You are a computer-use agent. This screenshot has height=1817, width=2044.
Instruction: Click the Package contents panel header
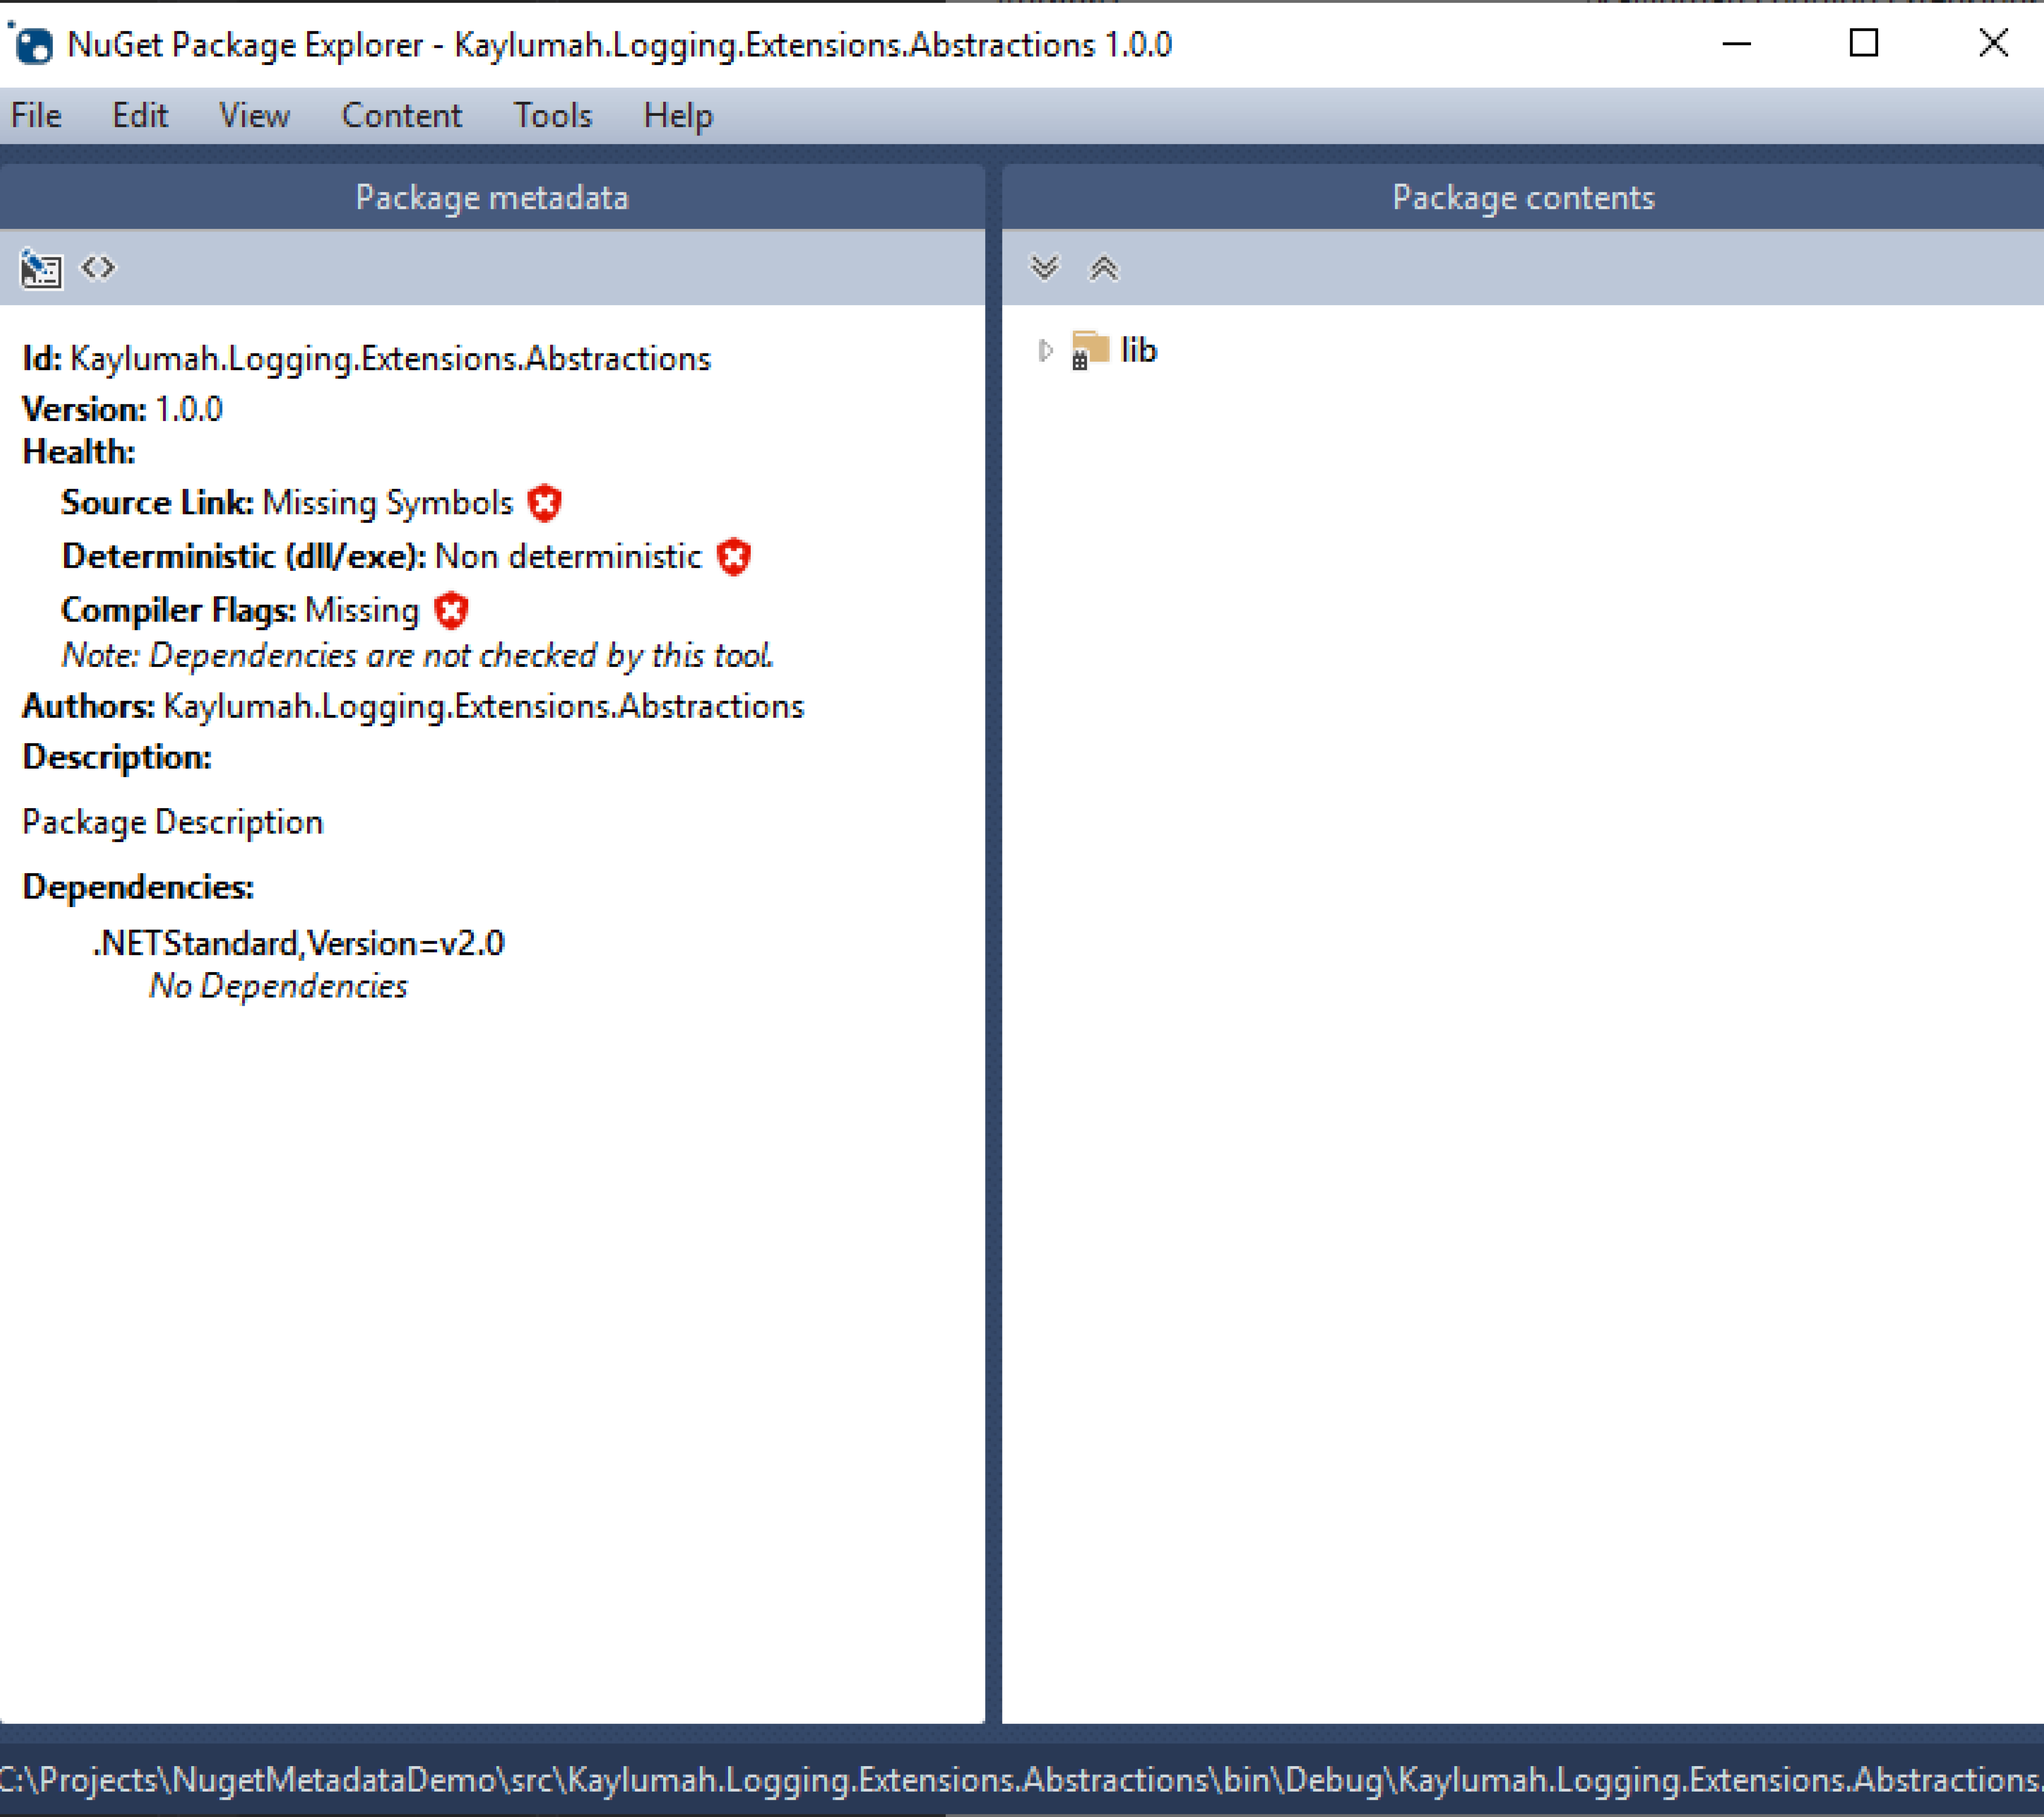click(x=1523, y=197)
